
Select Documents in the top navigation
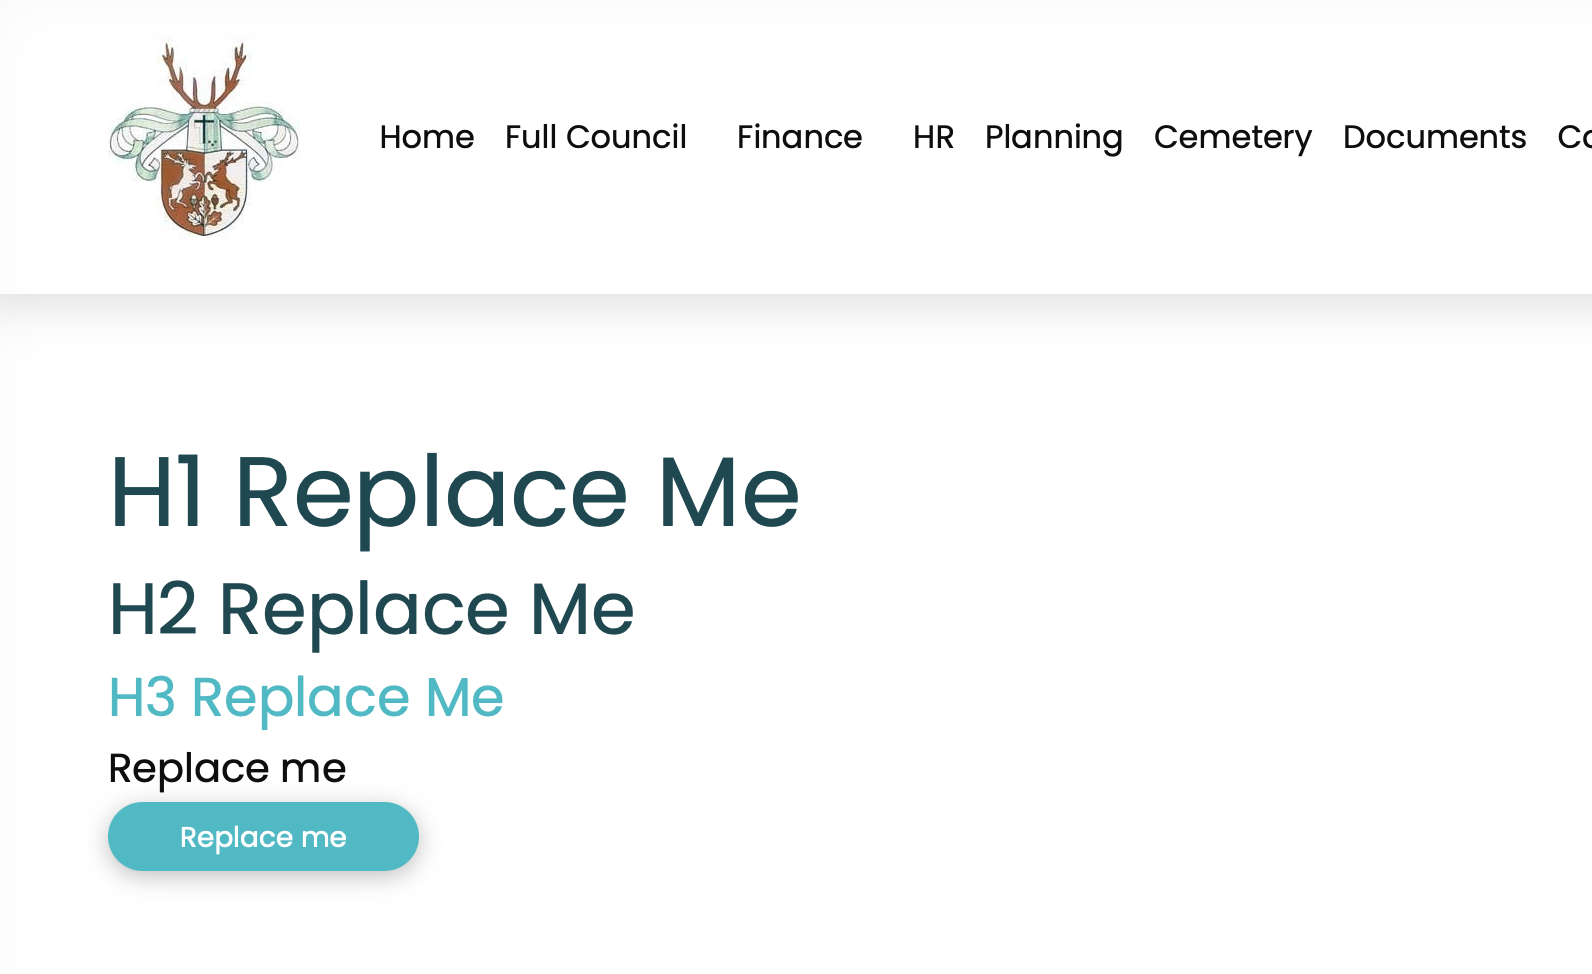click(1434, 137)
